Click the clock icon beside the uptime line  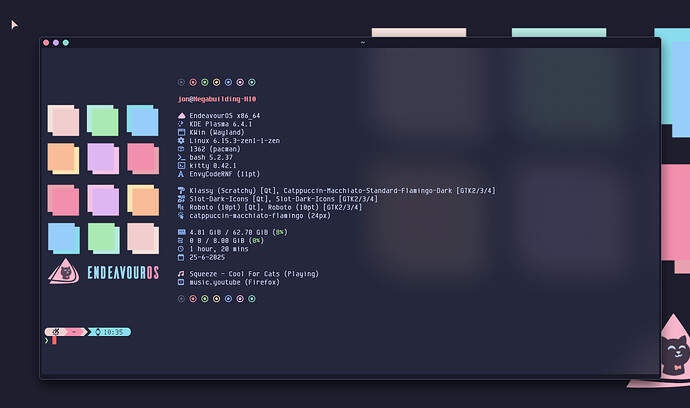pos(181,248)
